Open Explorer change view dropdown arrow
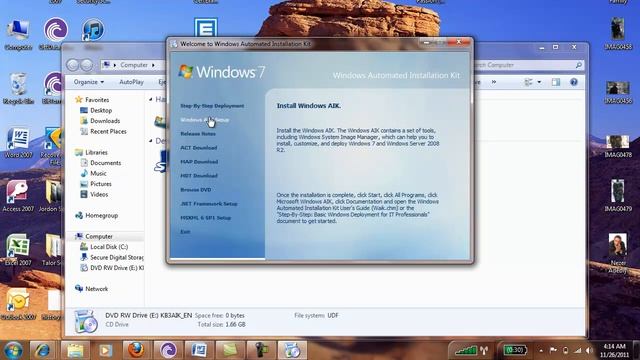The image size is (640, 360). pos(539,82)
